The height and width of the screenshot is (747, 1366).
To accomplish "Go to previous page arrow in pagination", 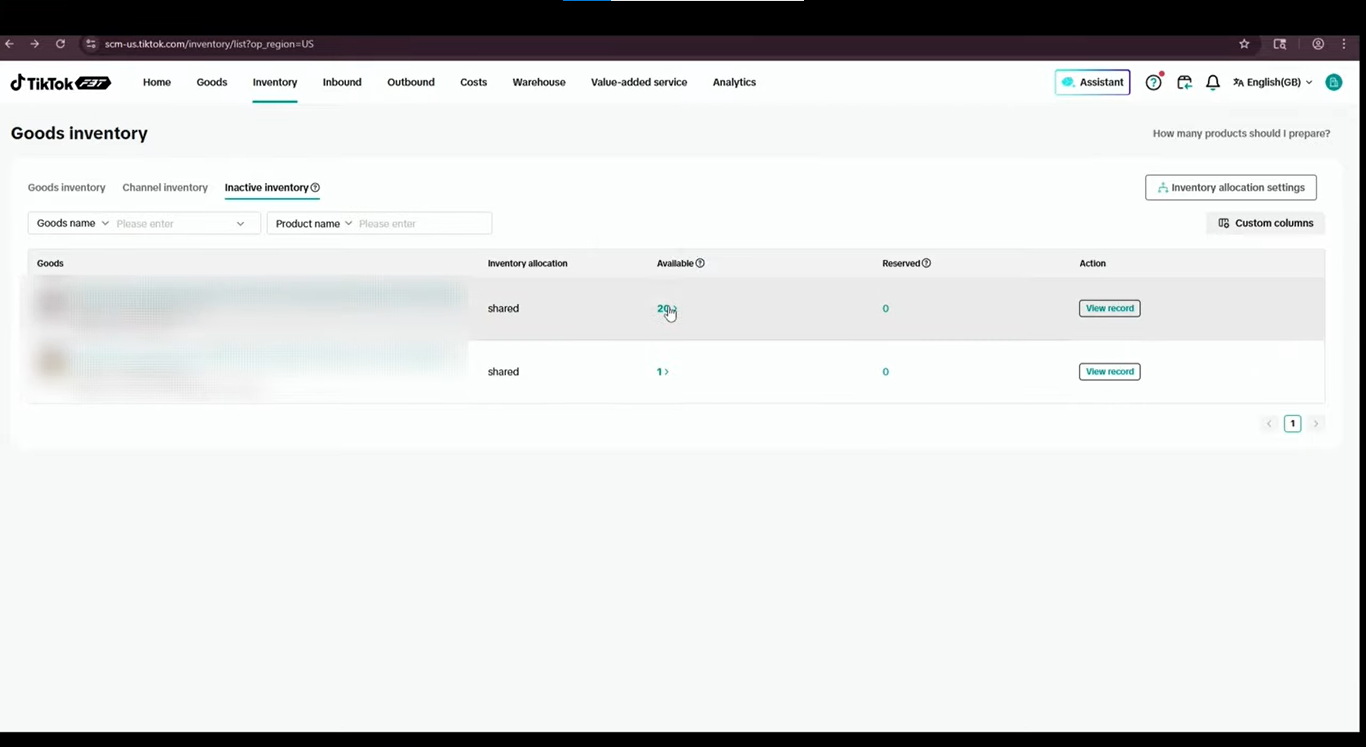I will [1269, 424].
